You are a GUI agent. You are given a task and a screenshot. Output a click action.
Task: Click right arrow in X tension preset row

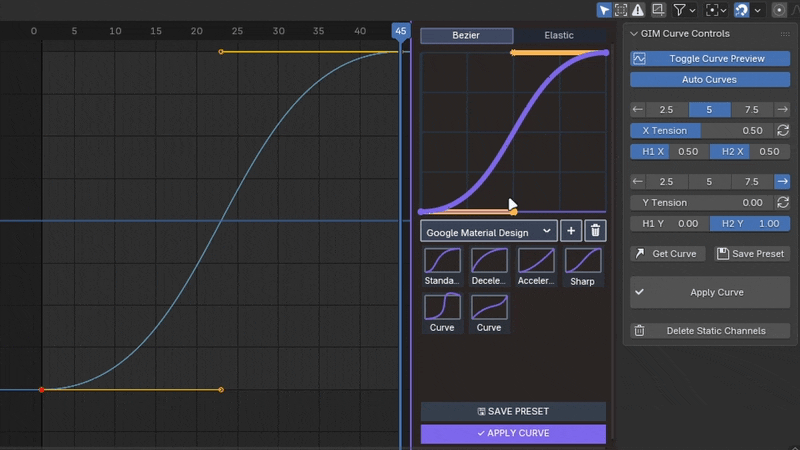(782, 110)
